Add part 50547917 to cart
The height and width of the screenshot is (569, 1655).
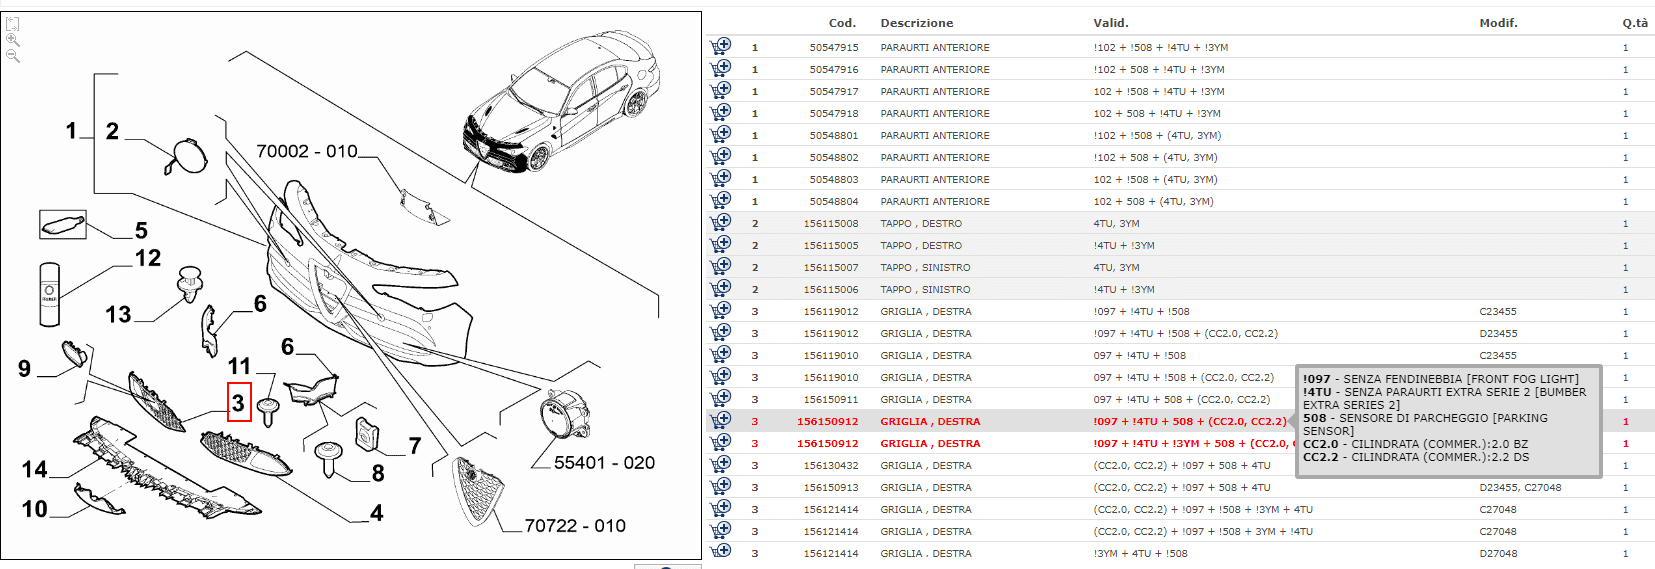pyautogui.click(x=720, y=90)
